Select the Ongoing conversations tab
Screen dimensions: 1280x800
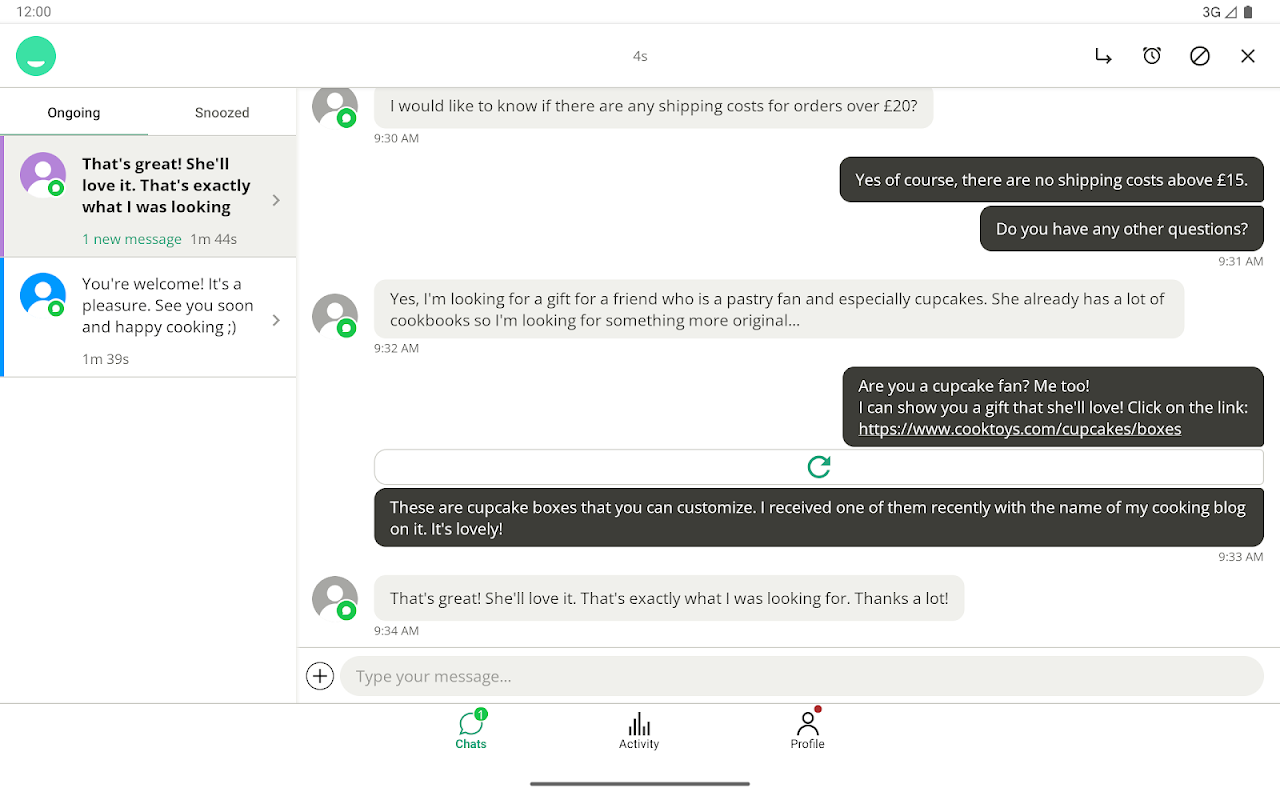[x=74, y=113]
